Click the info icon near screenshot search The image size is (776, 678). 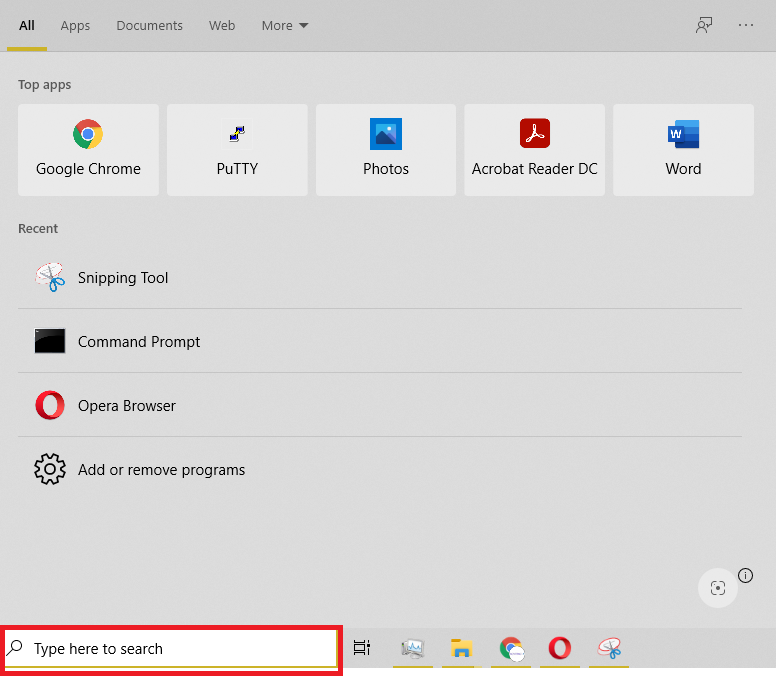(x=745, y=576)
